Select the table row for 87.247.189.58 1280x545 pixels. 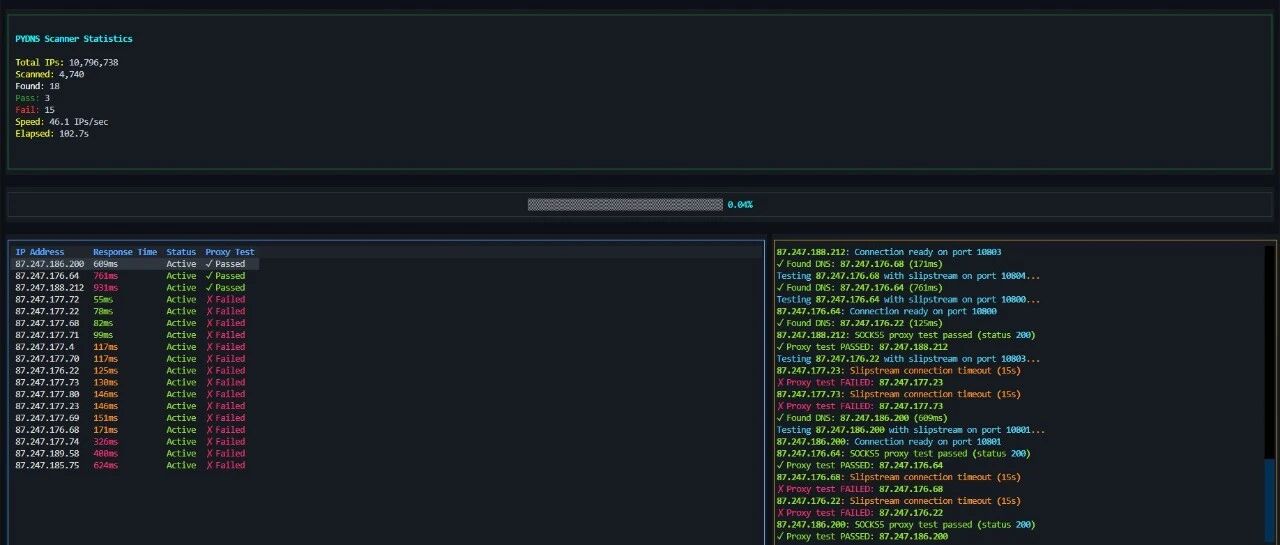click(135, 453)
